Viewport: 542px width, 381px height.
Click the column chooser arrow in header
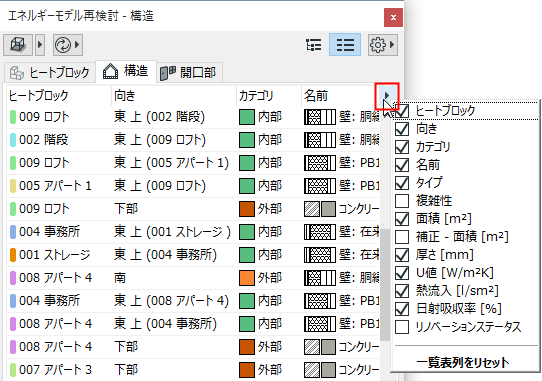[x=387, y=95]
